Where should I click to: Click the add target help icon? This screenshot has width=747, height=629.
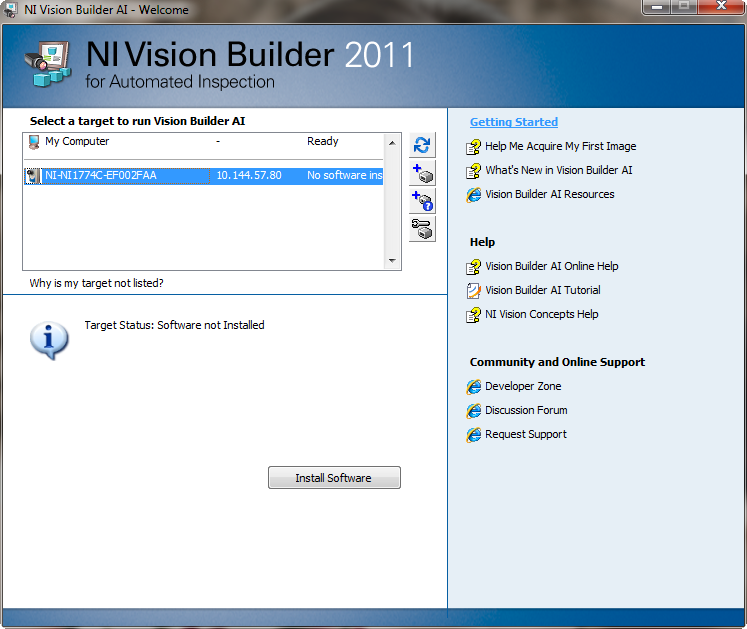(x=422, y=201)
